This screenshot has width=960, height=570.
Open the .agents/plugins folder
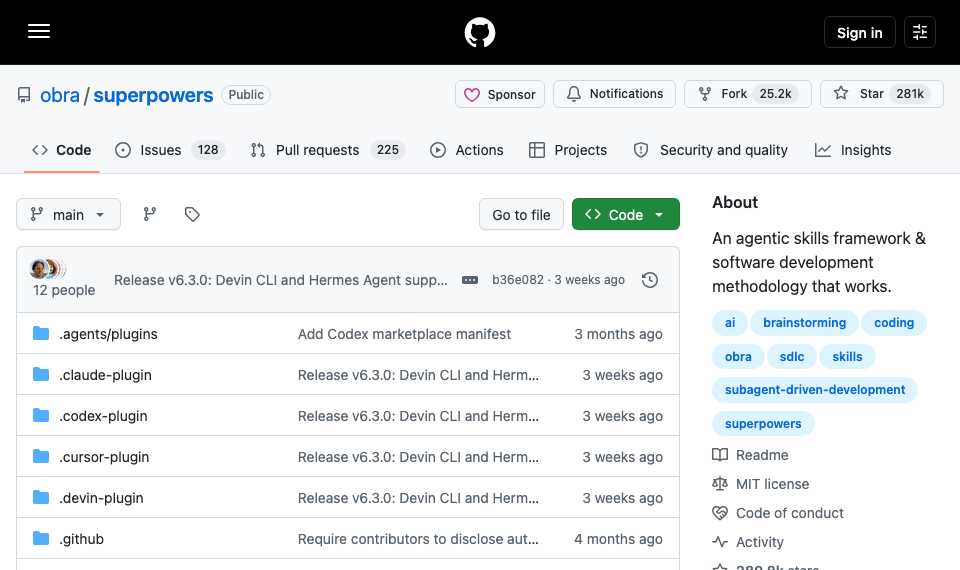click(x=108, y=334)
